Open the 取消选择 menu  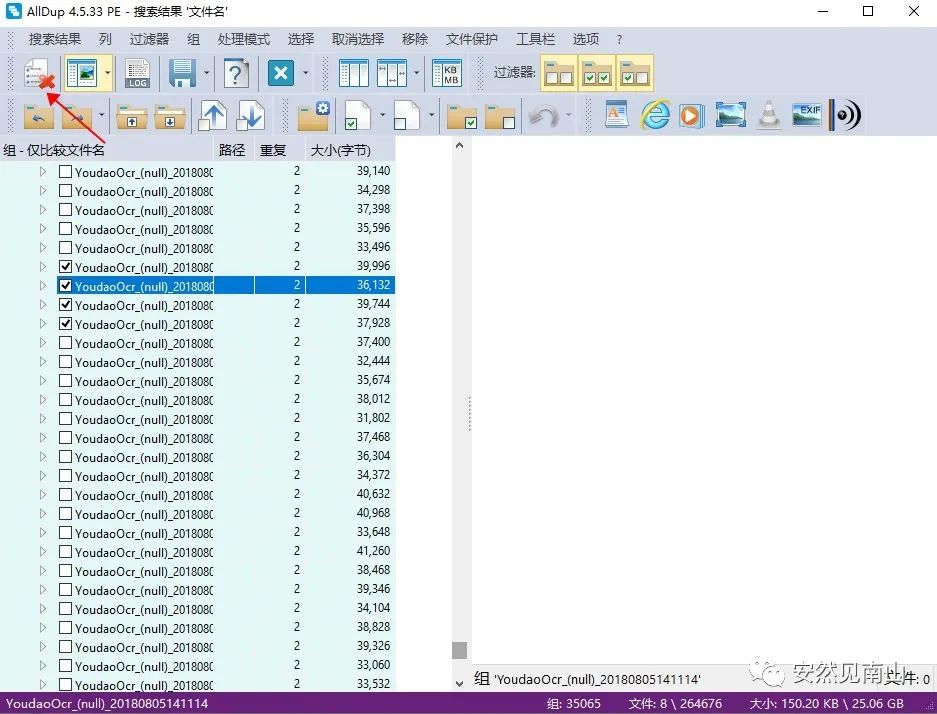[x=358, y=39]
